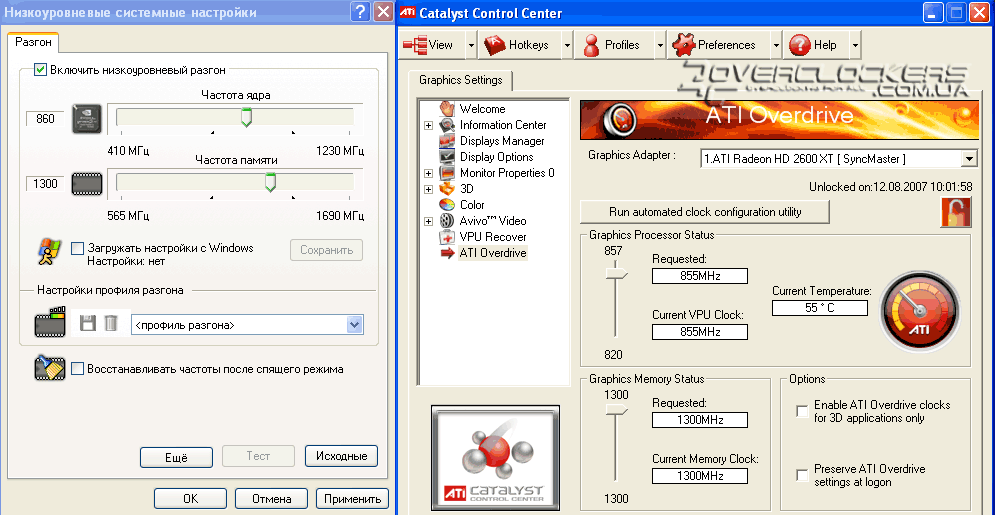
Task: Open the Graphics Adapter dropdown
Action: click(968, 159)
